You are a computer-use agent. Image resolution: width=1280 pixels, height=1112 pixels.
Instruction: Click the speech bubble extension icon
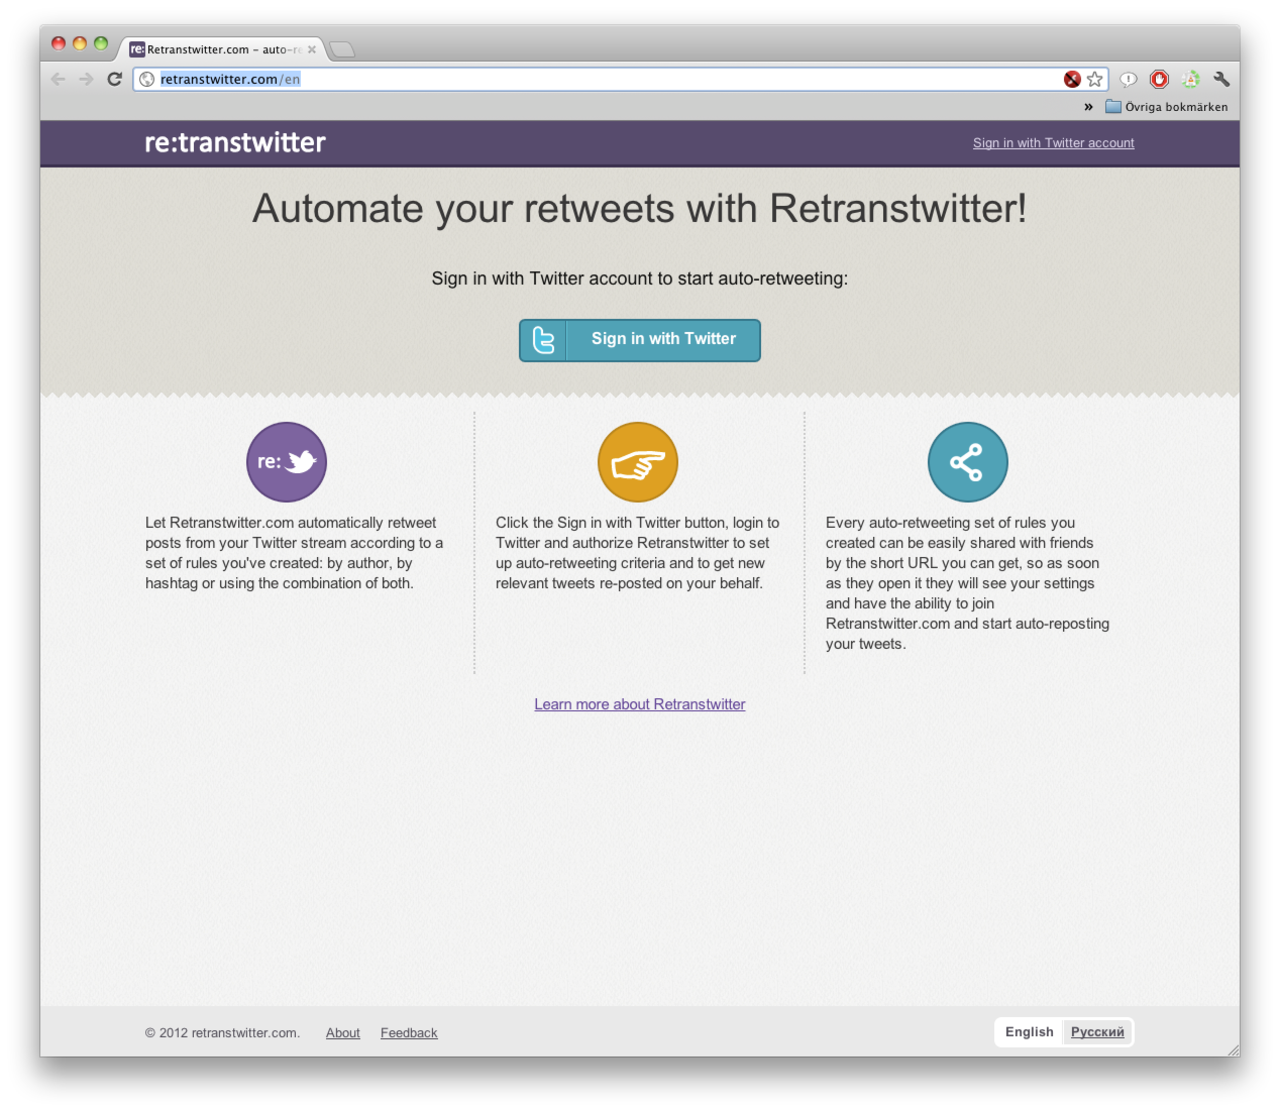[x=1128, y=79]
